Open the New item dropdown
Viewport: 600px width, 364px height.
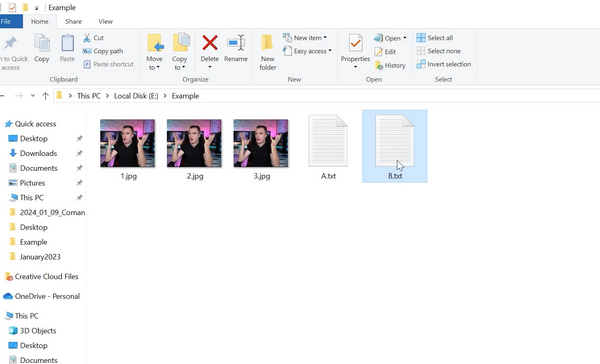point(305,38)
